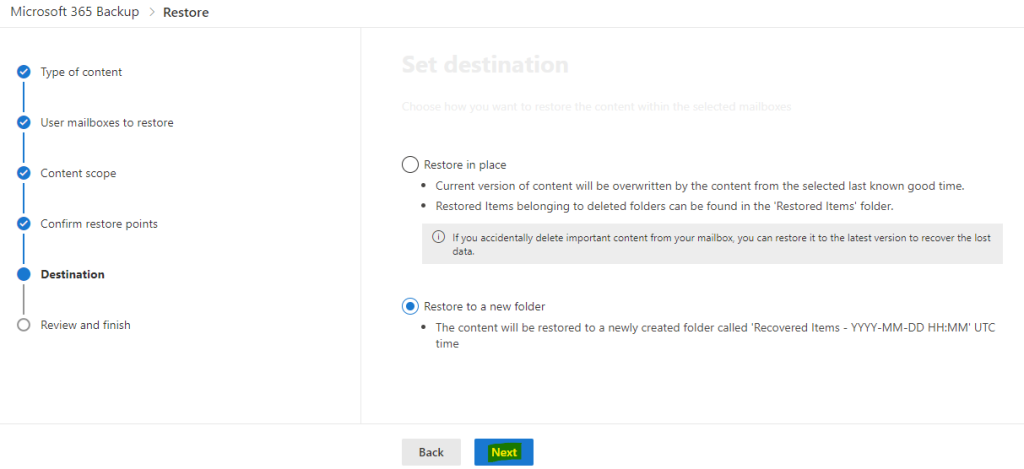The width and height of the screenshot is (1024, 469).
Task: Click the Restore to a new folder label
Action: (x=485, y=306)
